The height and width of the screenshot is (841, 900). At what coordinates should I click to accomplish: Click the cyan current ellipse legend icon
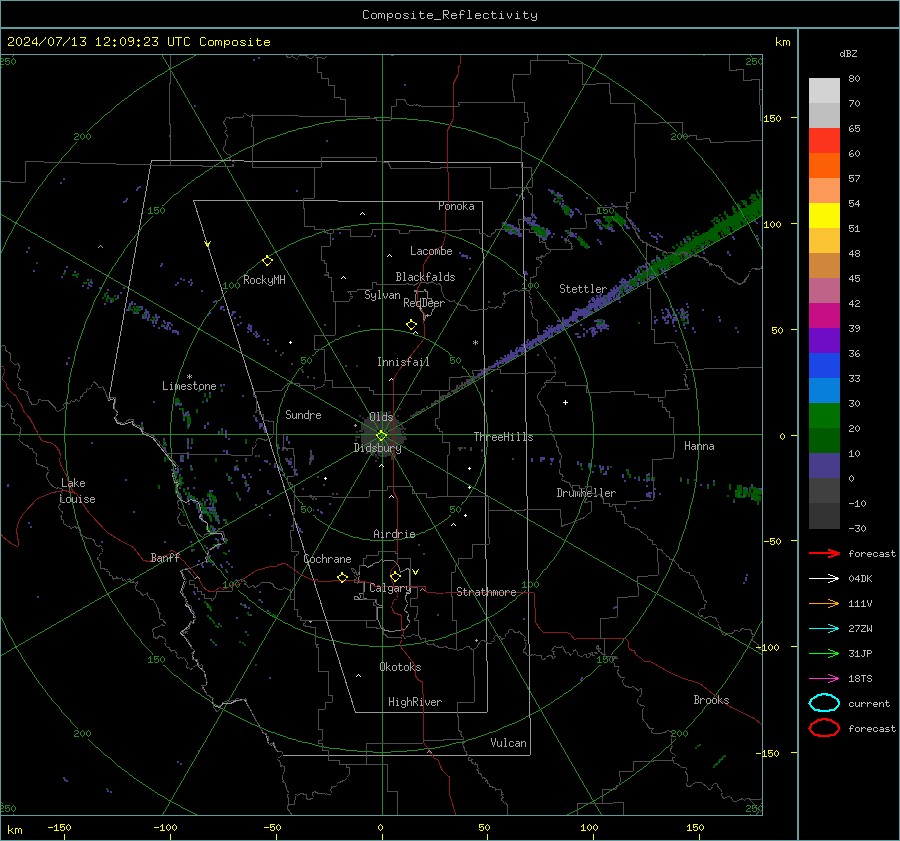pyautogui.click(x=824, y=703)
